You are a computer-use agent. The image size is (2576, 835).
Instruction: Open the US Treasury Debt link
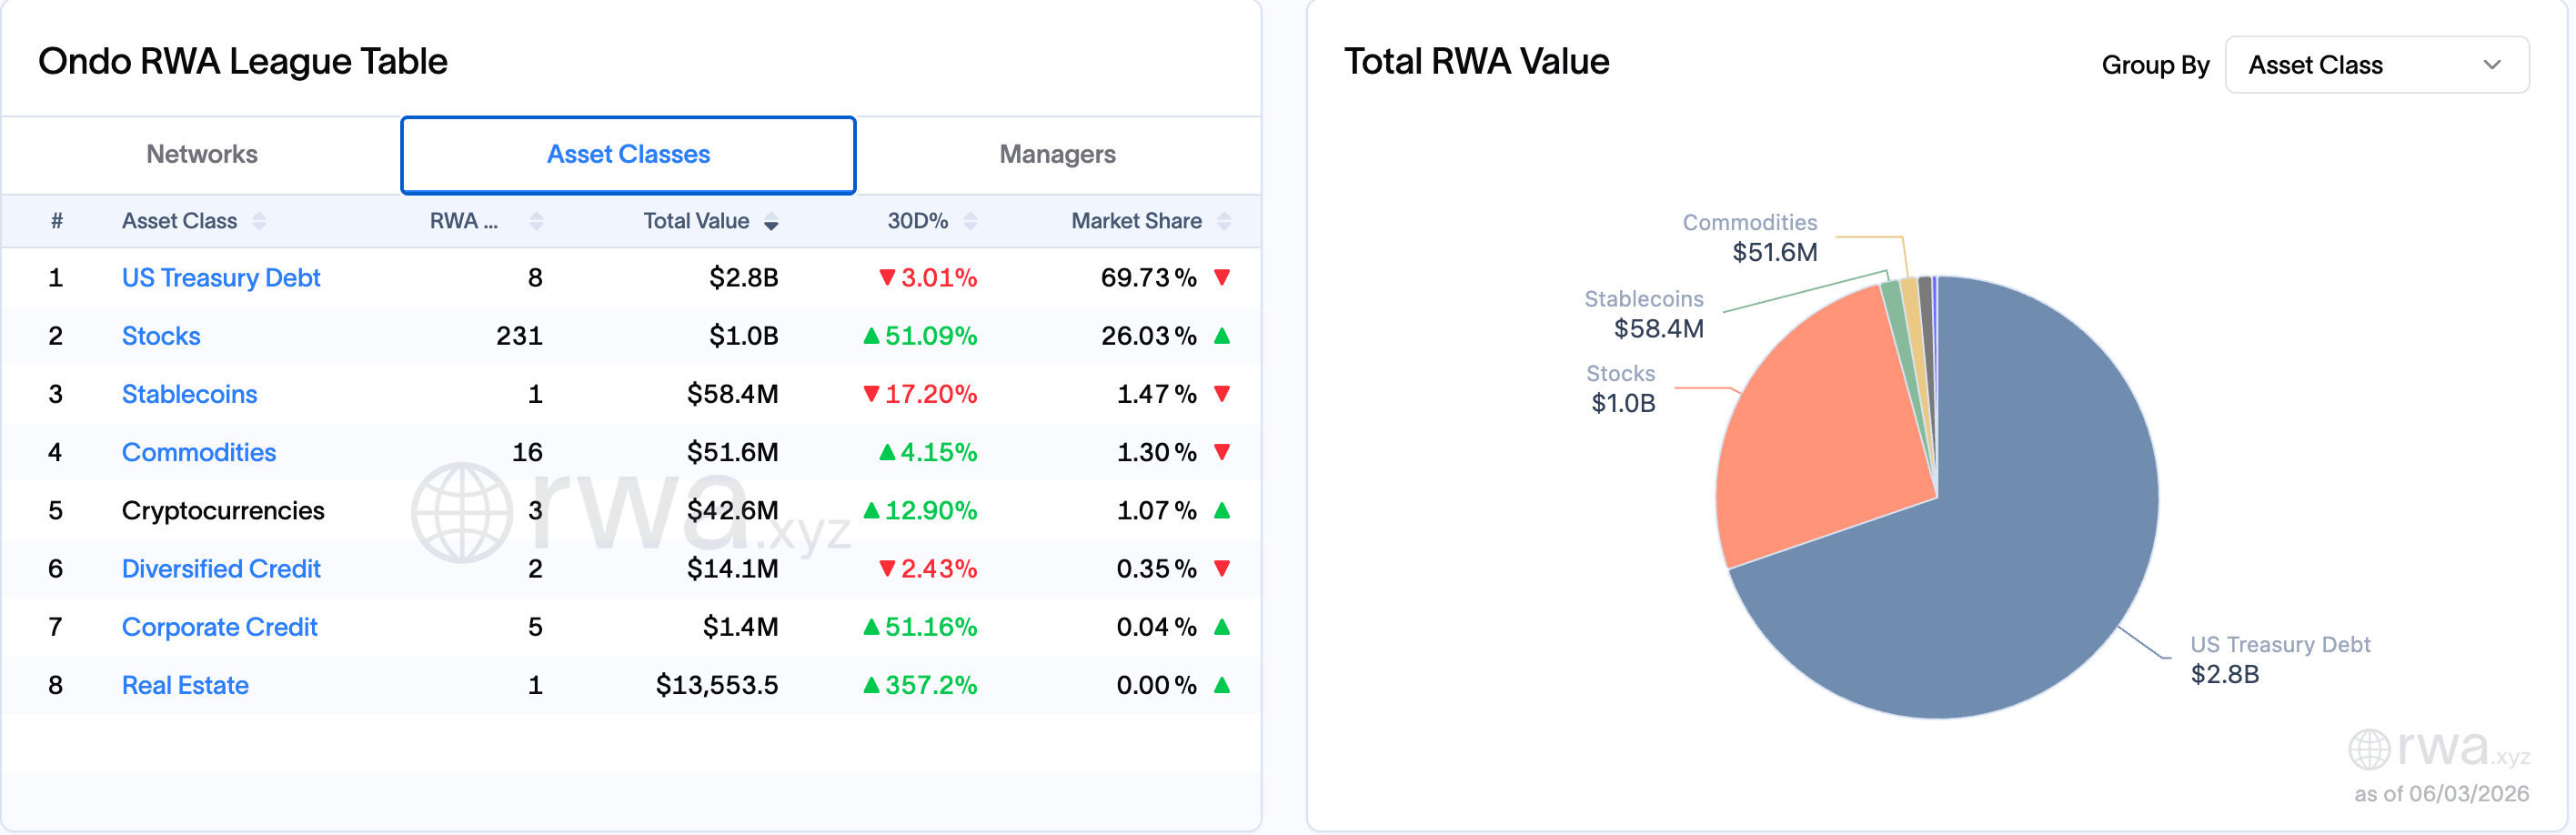tap(221, 278)
